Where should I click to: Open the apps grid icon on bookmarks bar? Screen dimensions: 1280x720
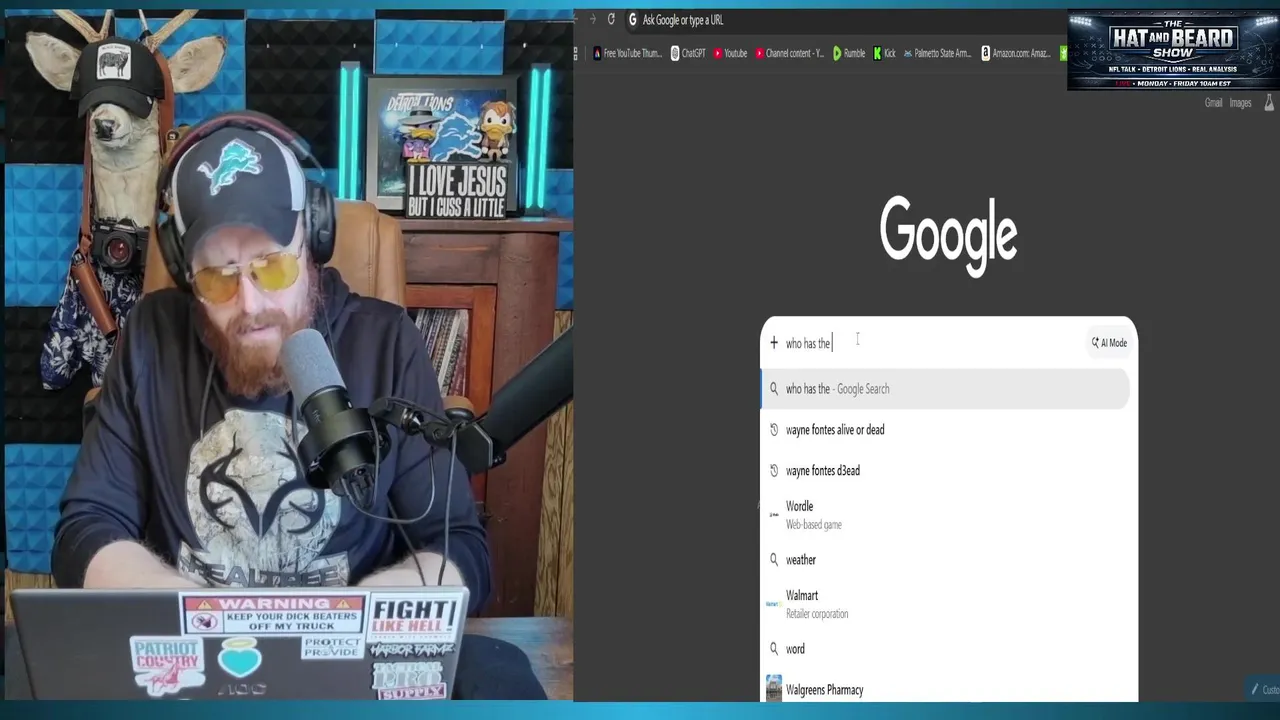point(576,53)
